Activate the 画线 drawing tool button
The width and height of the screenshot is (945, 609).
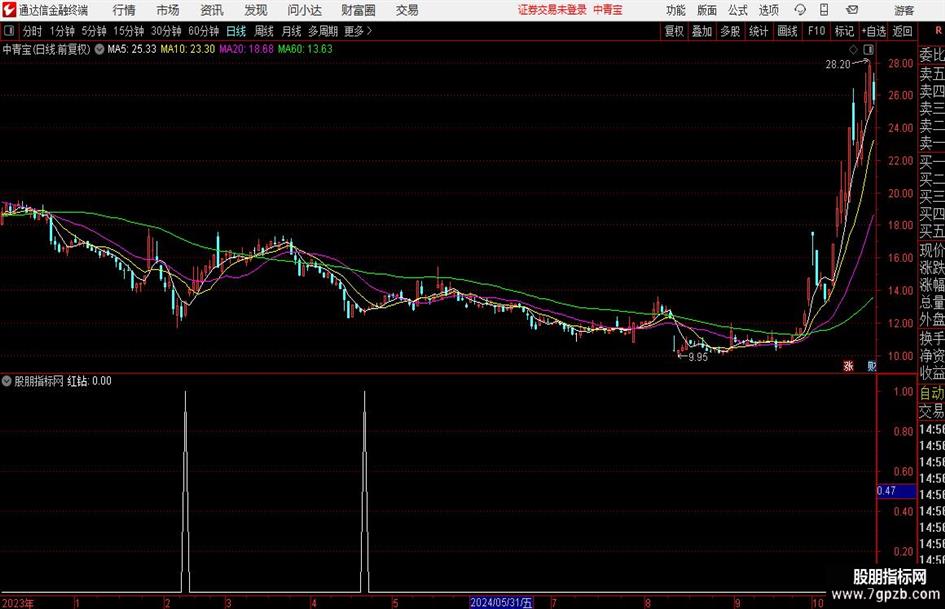click(x=787, y=31)
